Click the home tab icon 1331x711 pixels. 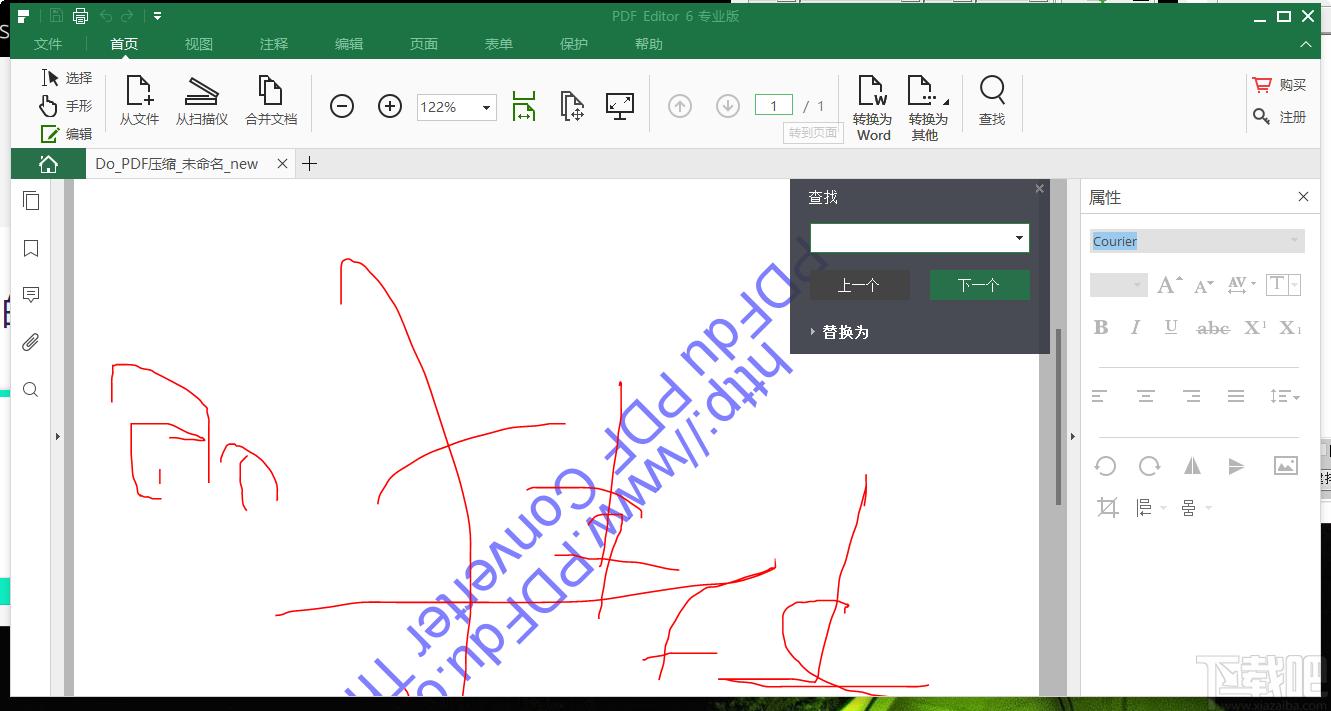click(48, 164)
